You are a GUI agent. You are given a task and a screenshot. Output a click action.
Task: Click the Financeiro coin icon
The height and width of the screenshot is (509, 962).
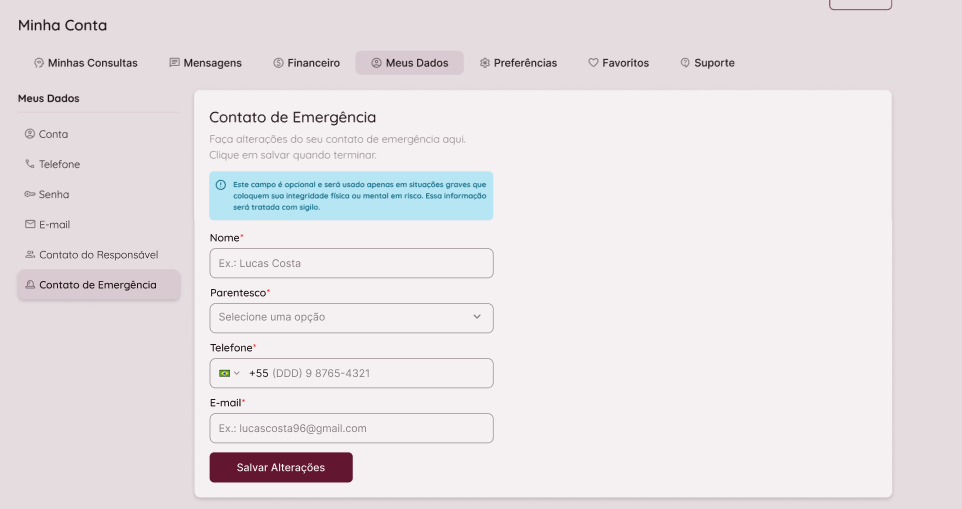tap(278, 63)
